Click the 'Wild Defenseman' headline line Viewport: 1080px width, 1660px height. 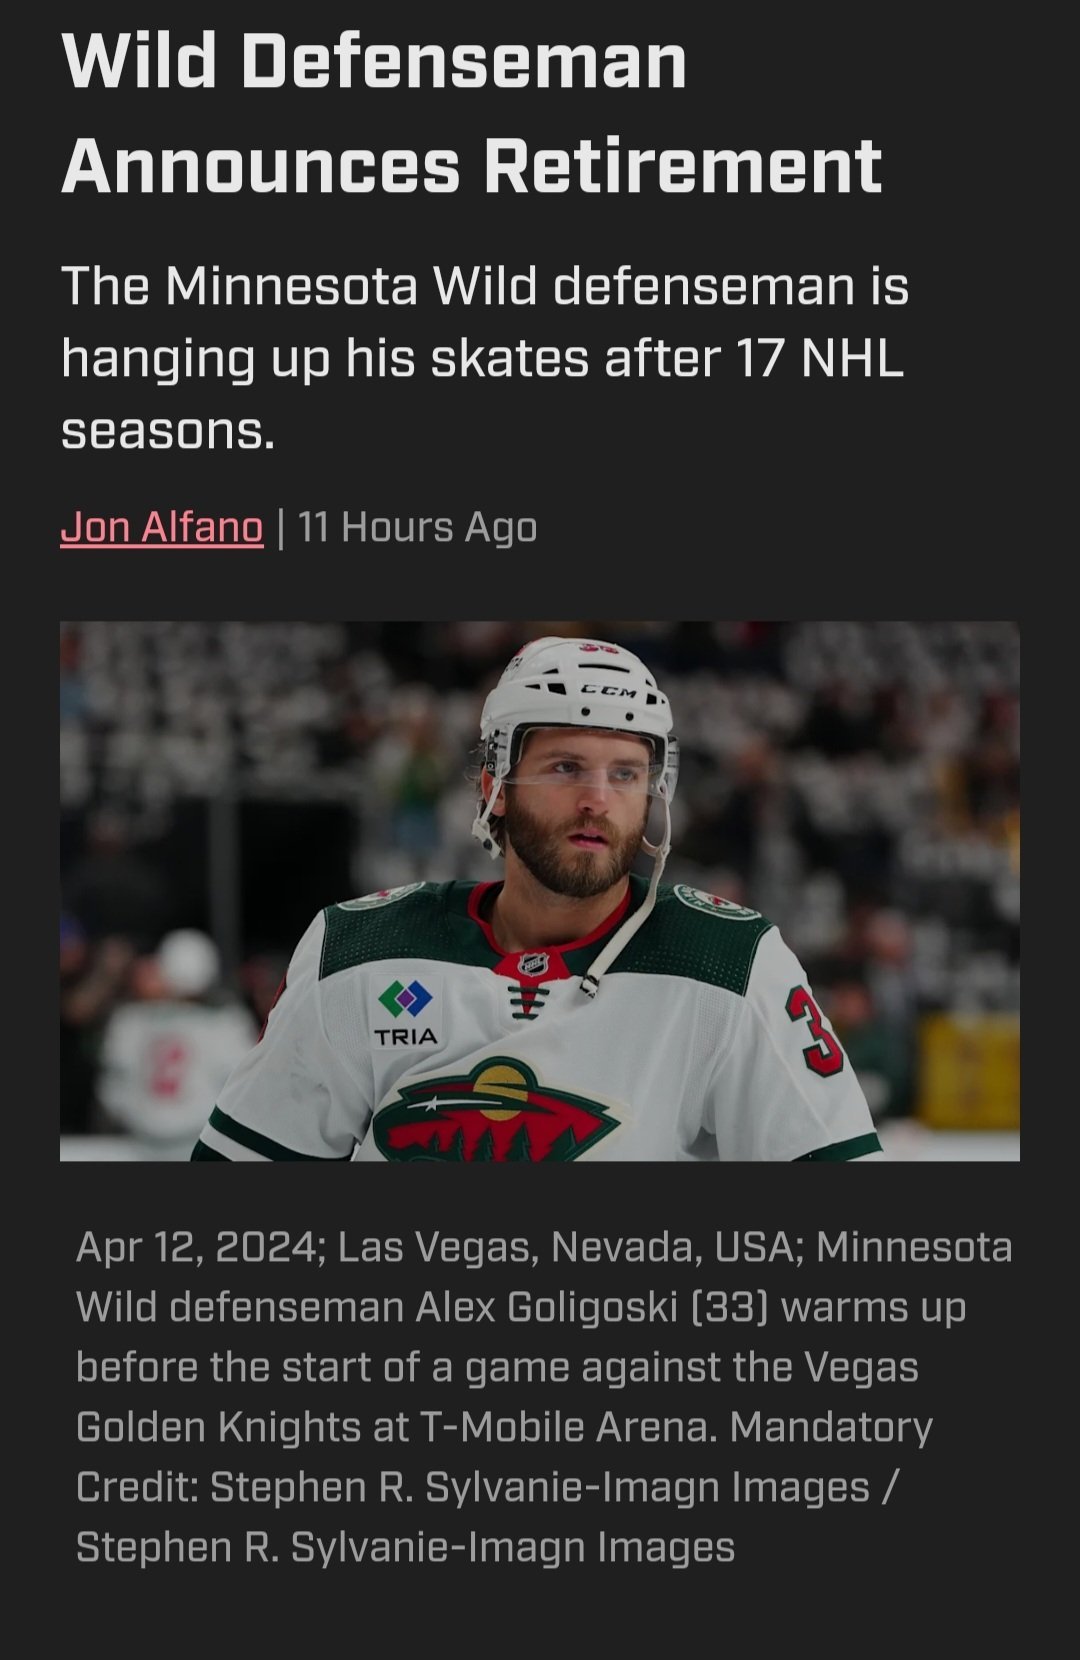(374, 62)
